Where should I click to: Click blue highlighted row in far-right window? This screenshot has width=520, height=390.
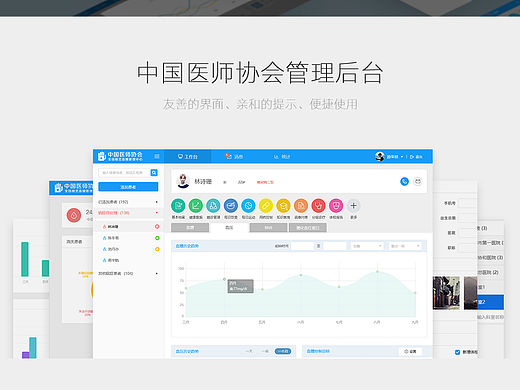point(490,302)
